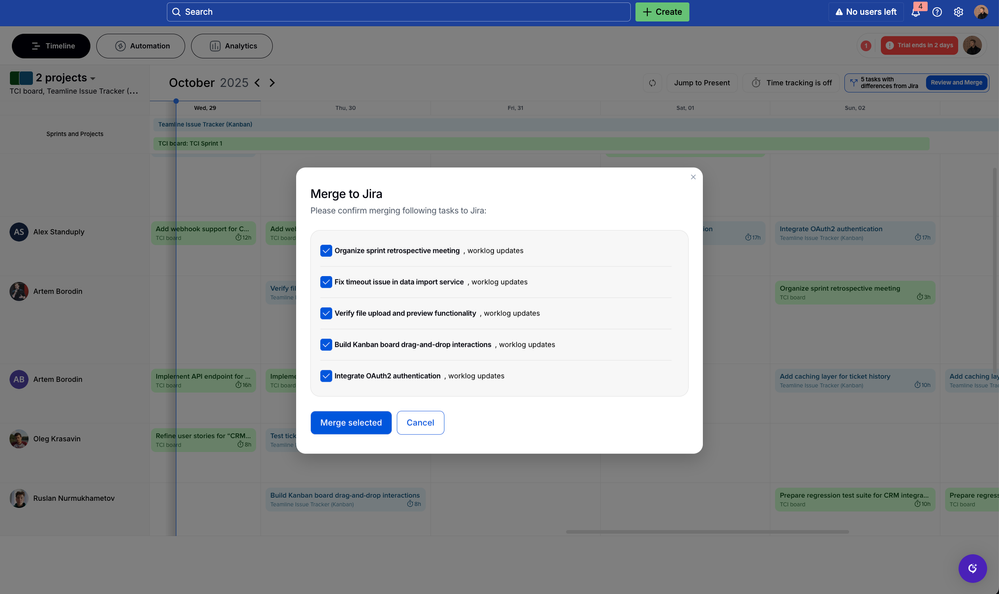Image resolution: width=999 pixels, height=594 pixels.
Task: Switch to Analytics tab
Action: point(232,46)
